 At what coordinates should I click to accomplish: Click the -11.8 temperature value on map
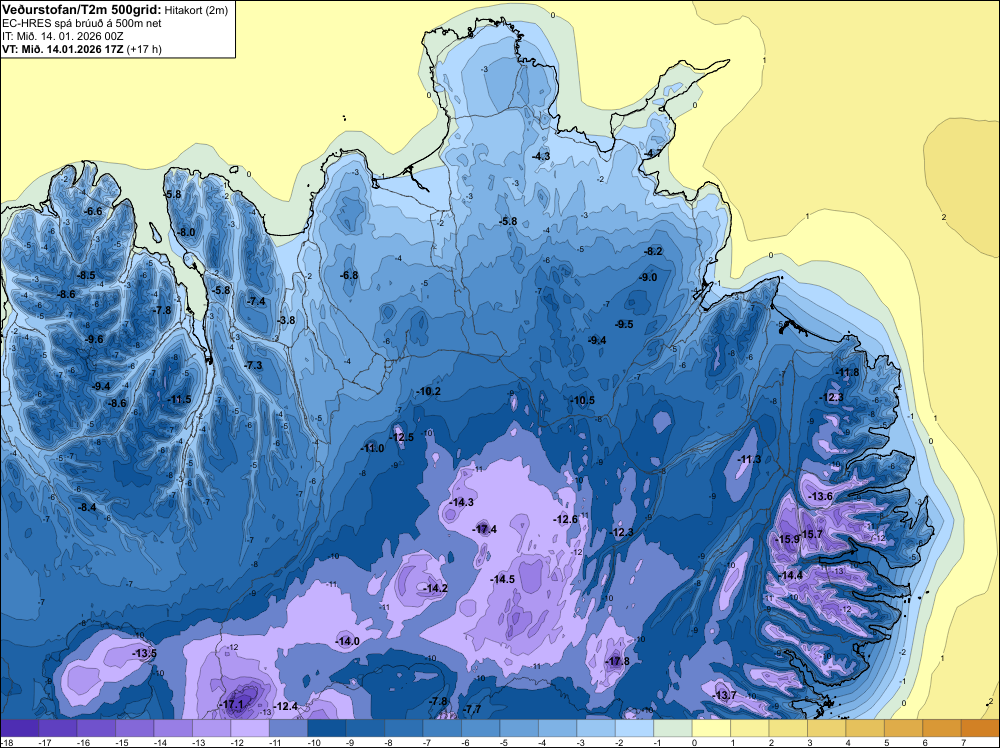click(x=847, y=372)
